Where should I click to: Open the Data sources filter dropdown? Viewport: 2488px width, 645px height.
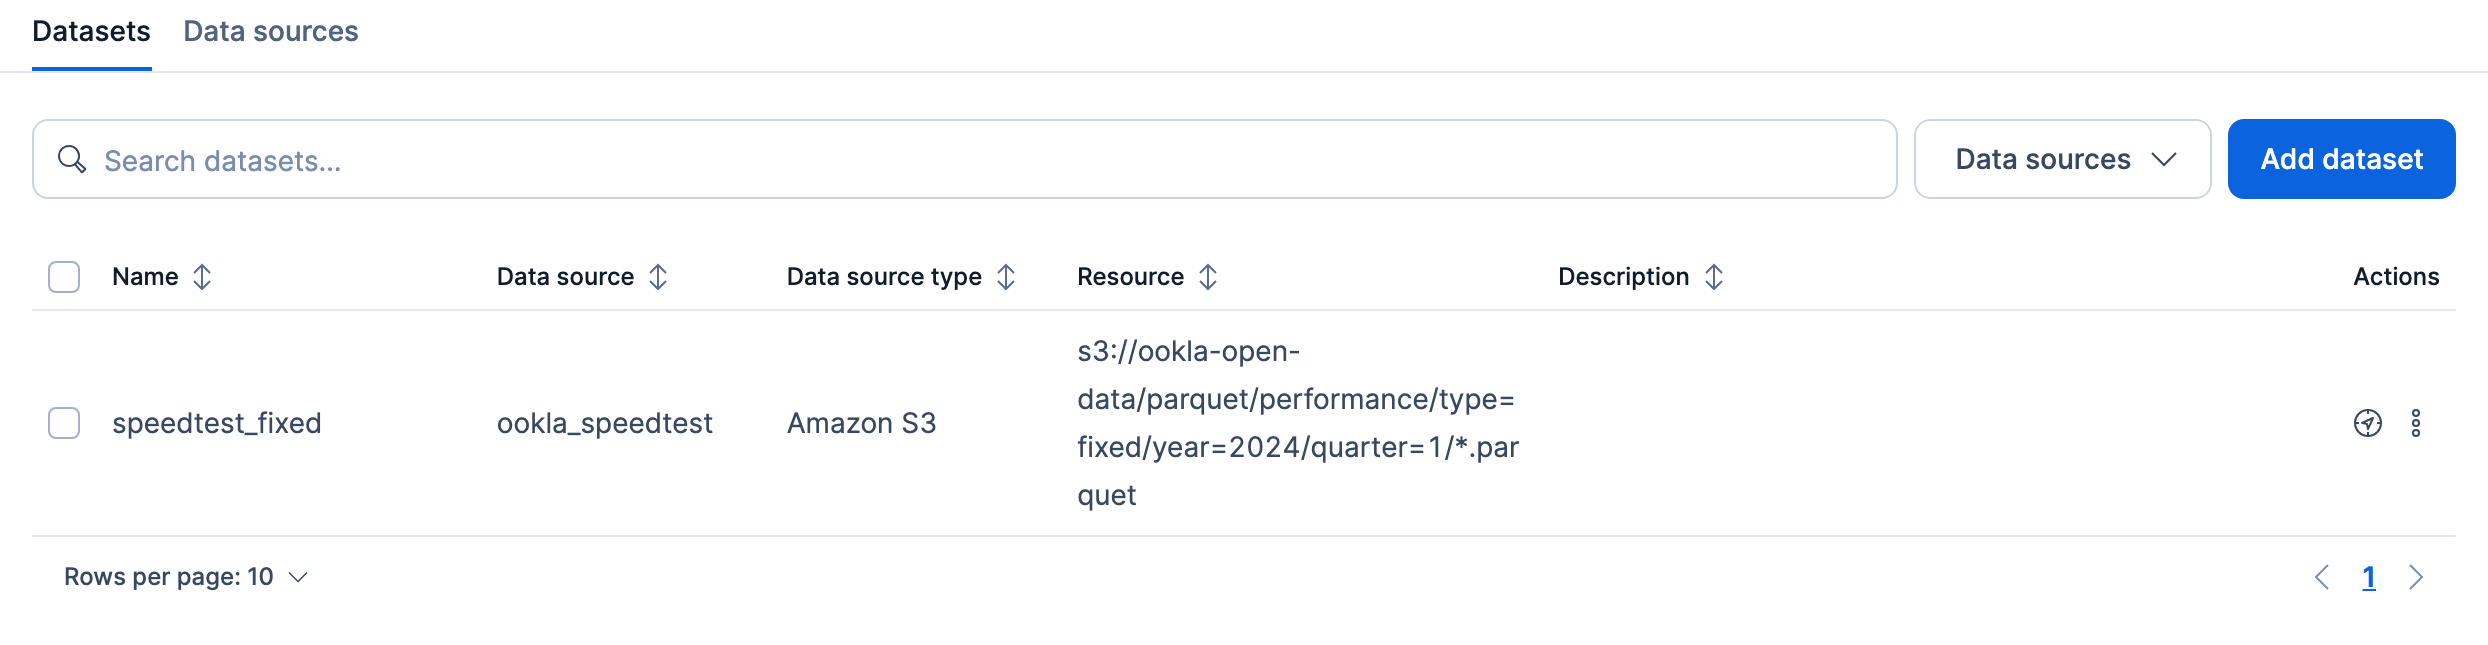click(2062, 159)
